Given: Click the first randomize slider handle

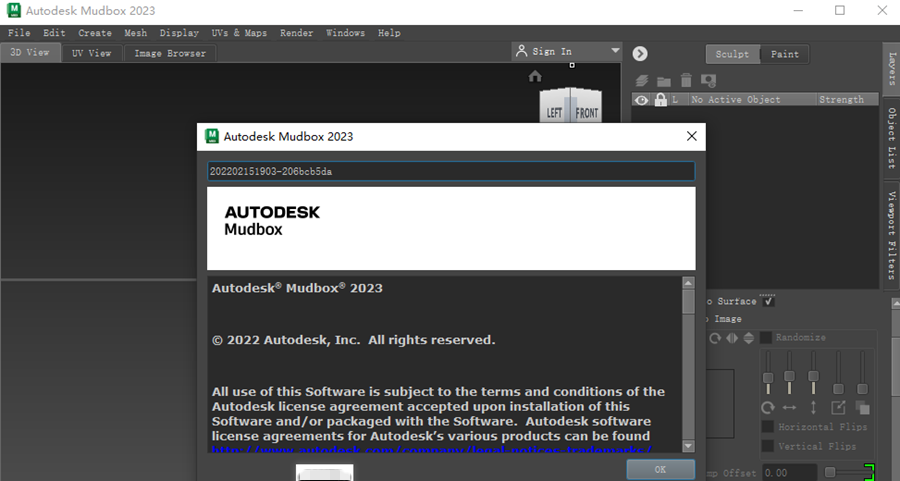Looking at the screenshot, I should 768,378.
